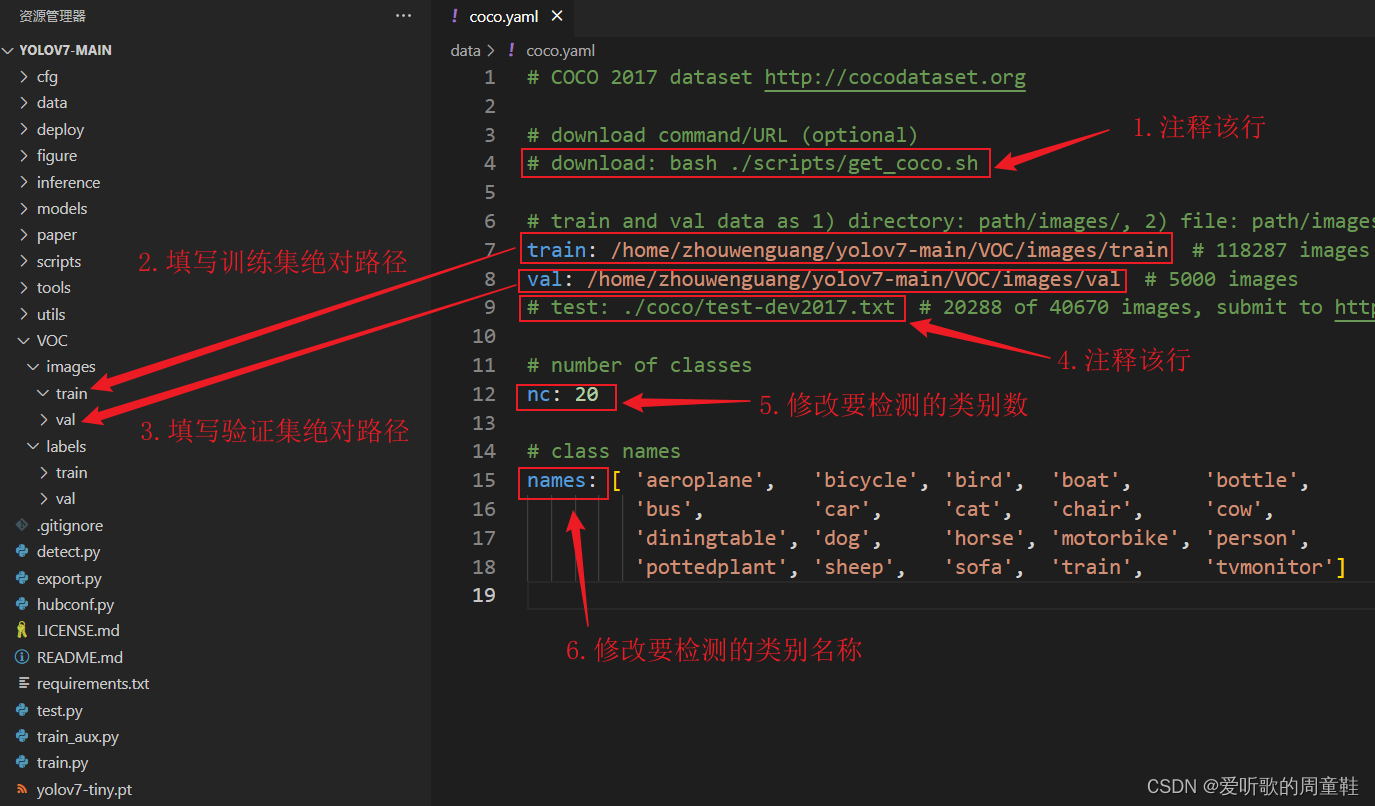
Task: Open hubconf.py via its Python icon
Action: [23, 605]
